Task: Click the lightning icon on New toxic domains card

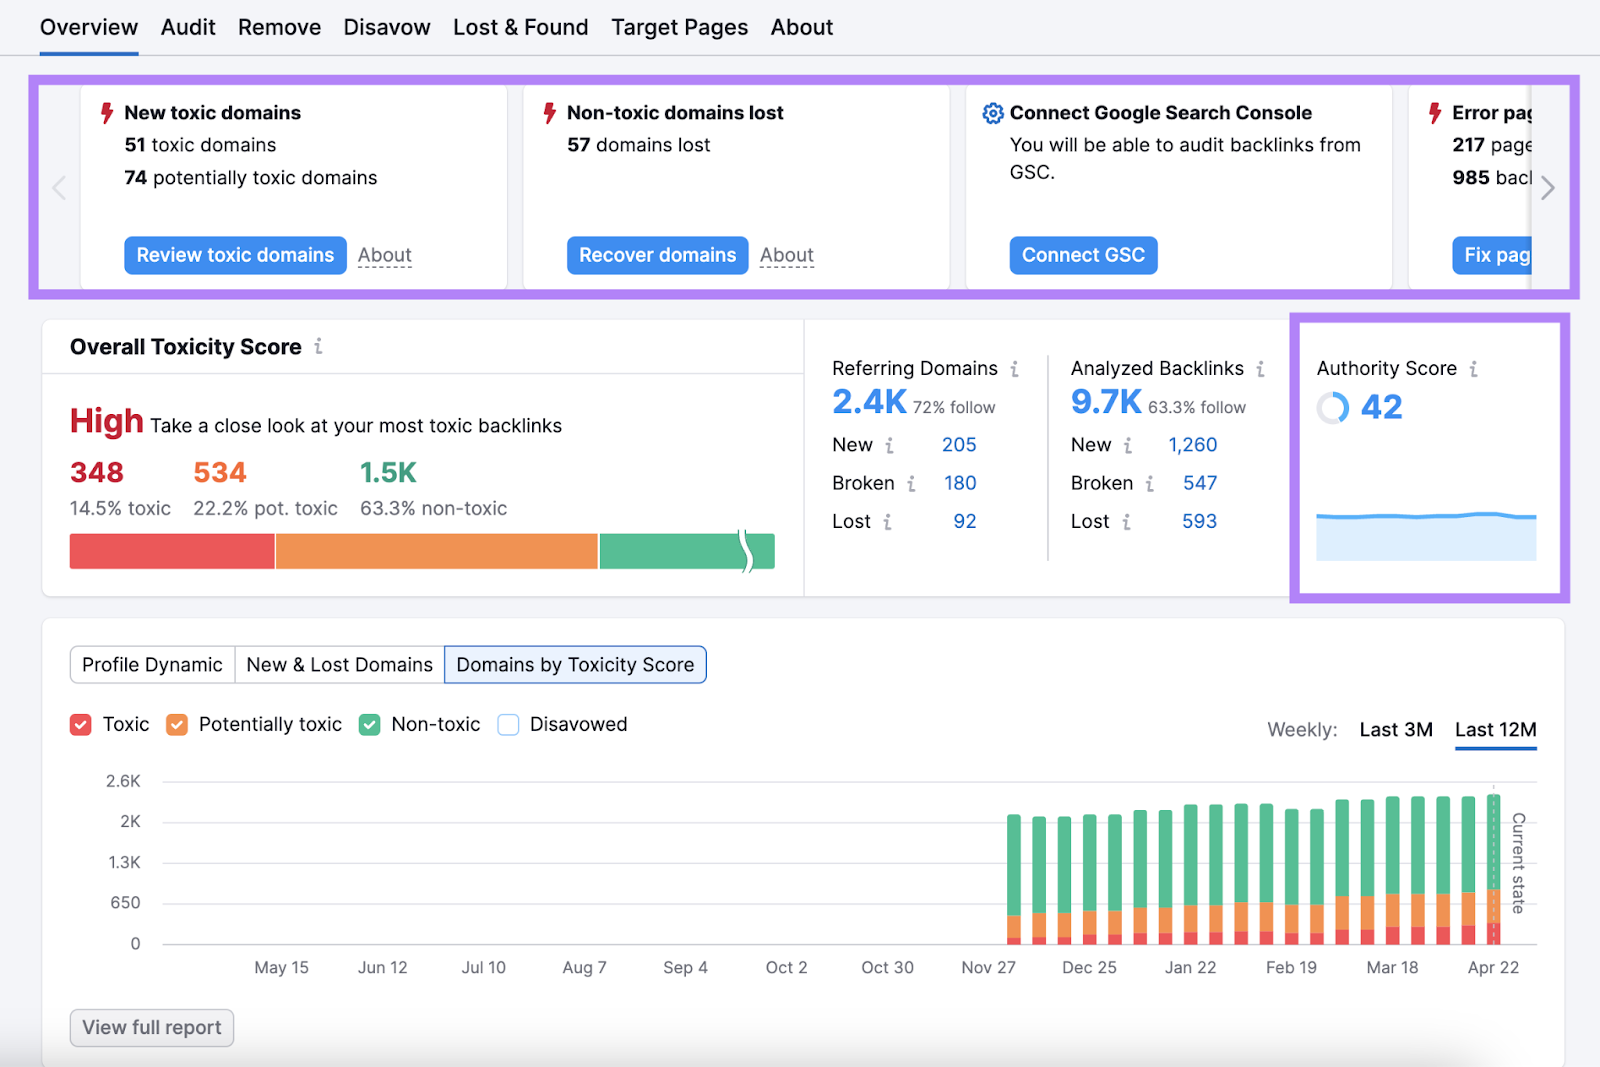Action: pos(105,113)
